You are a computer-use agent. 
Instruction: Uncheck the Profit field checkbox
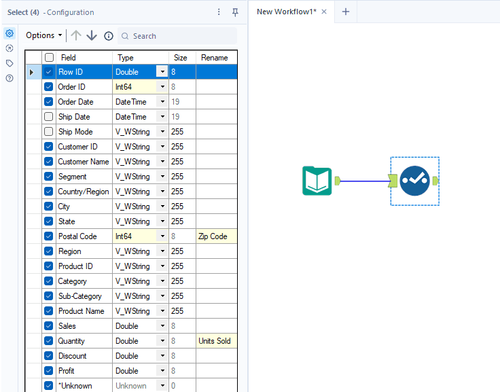(x=49, y=371)
